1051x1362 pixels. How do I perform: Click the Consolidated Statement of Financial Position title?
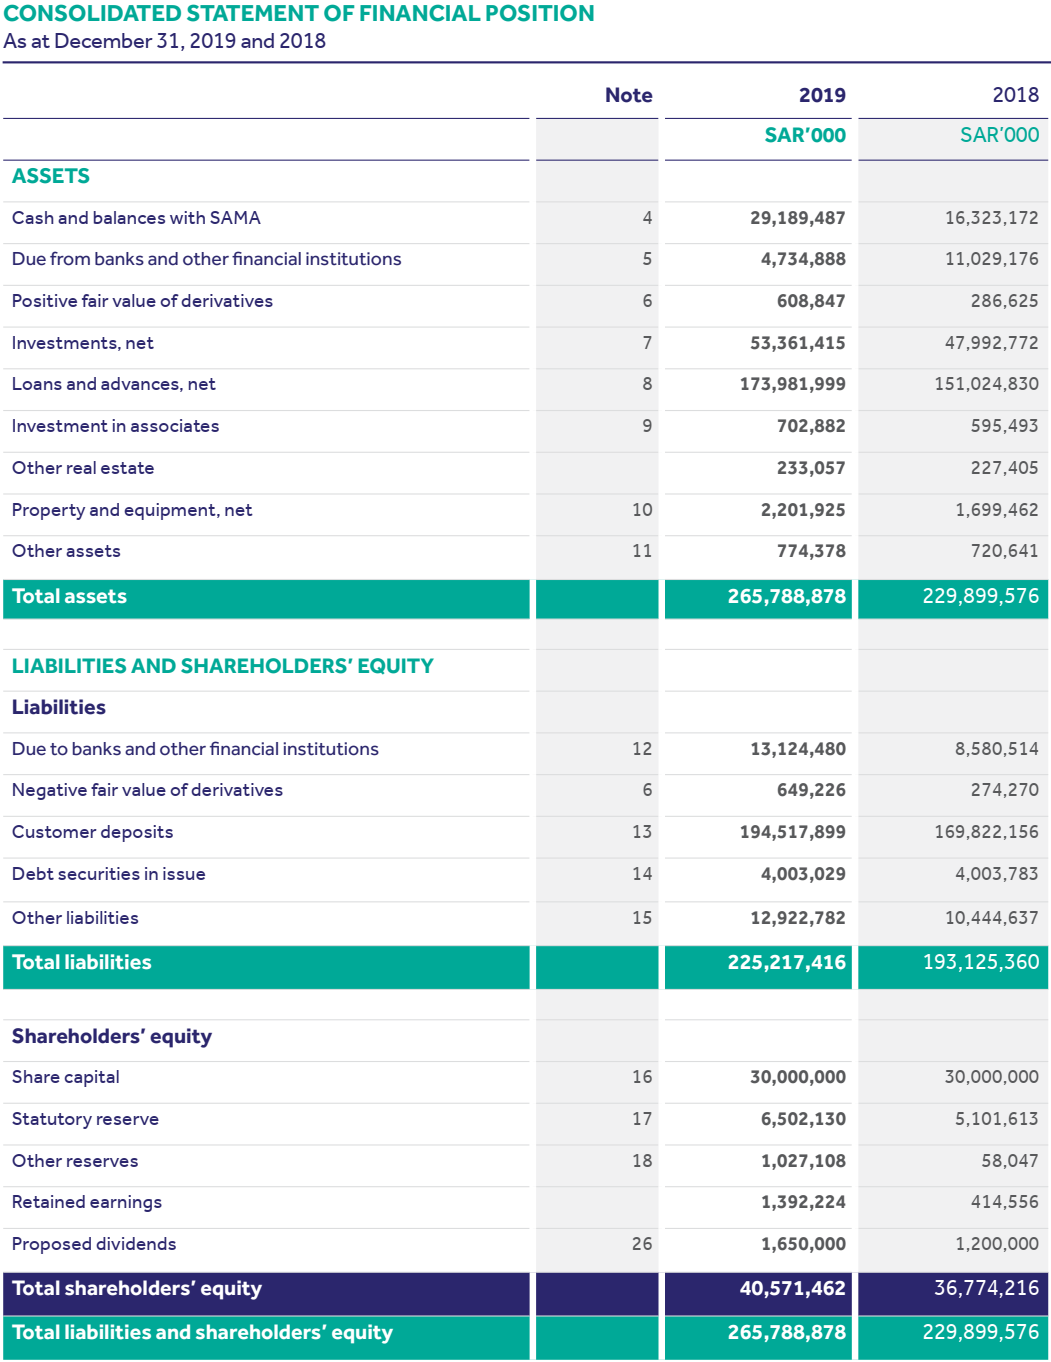pos(299,14)
